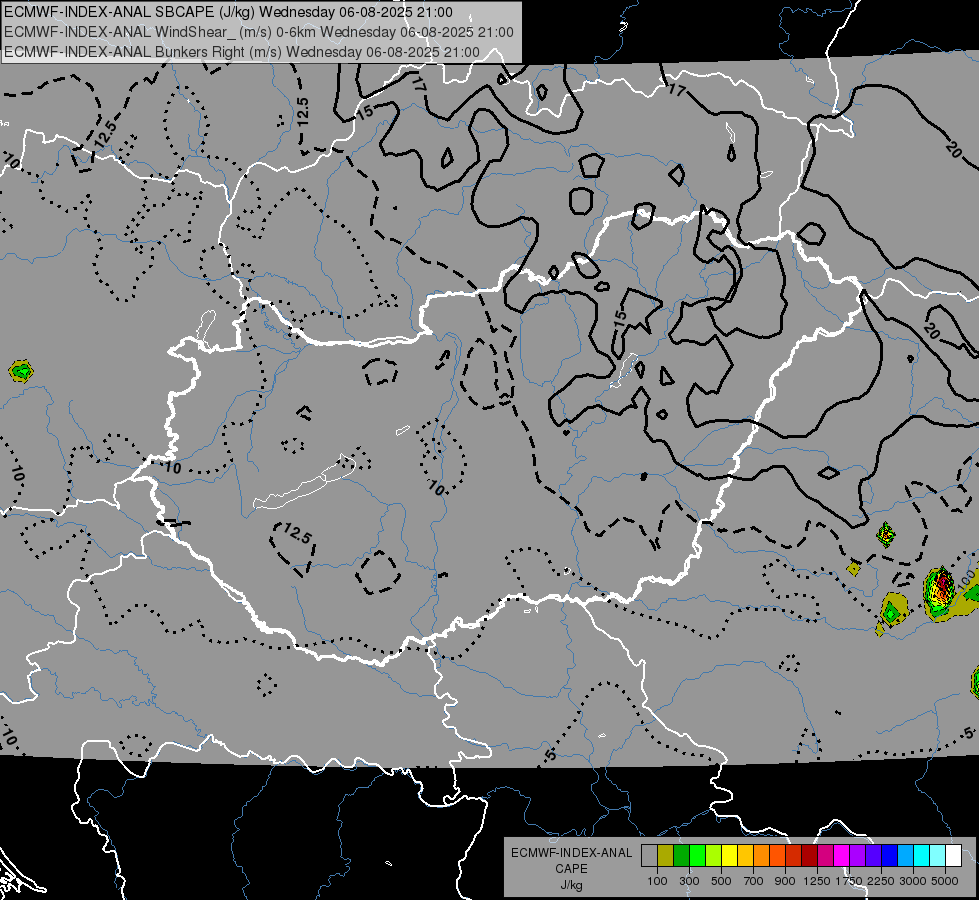Select the olive swatch in the CAPE legend
The width and height of the screenshot is (979, 900).
pyautogui.click(x=666, y=855)
